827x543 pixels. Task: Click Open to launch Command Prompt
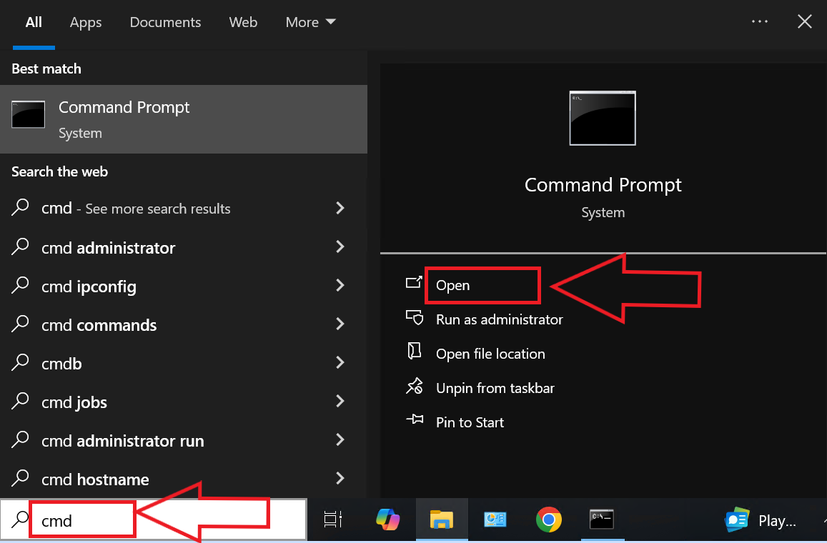click(x=453, y=285)
